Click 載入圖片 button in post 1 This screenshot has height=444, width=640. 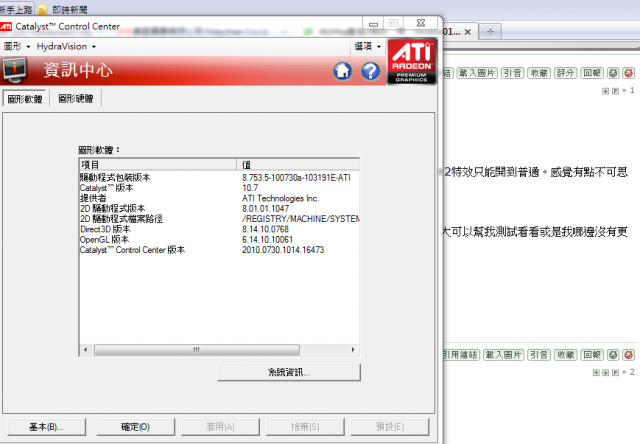point(477,73)
